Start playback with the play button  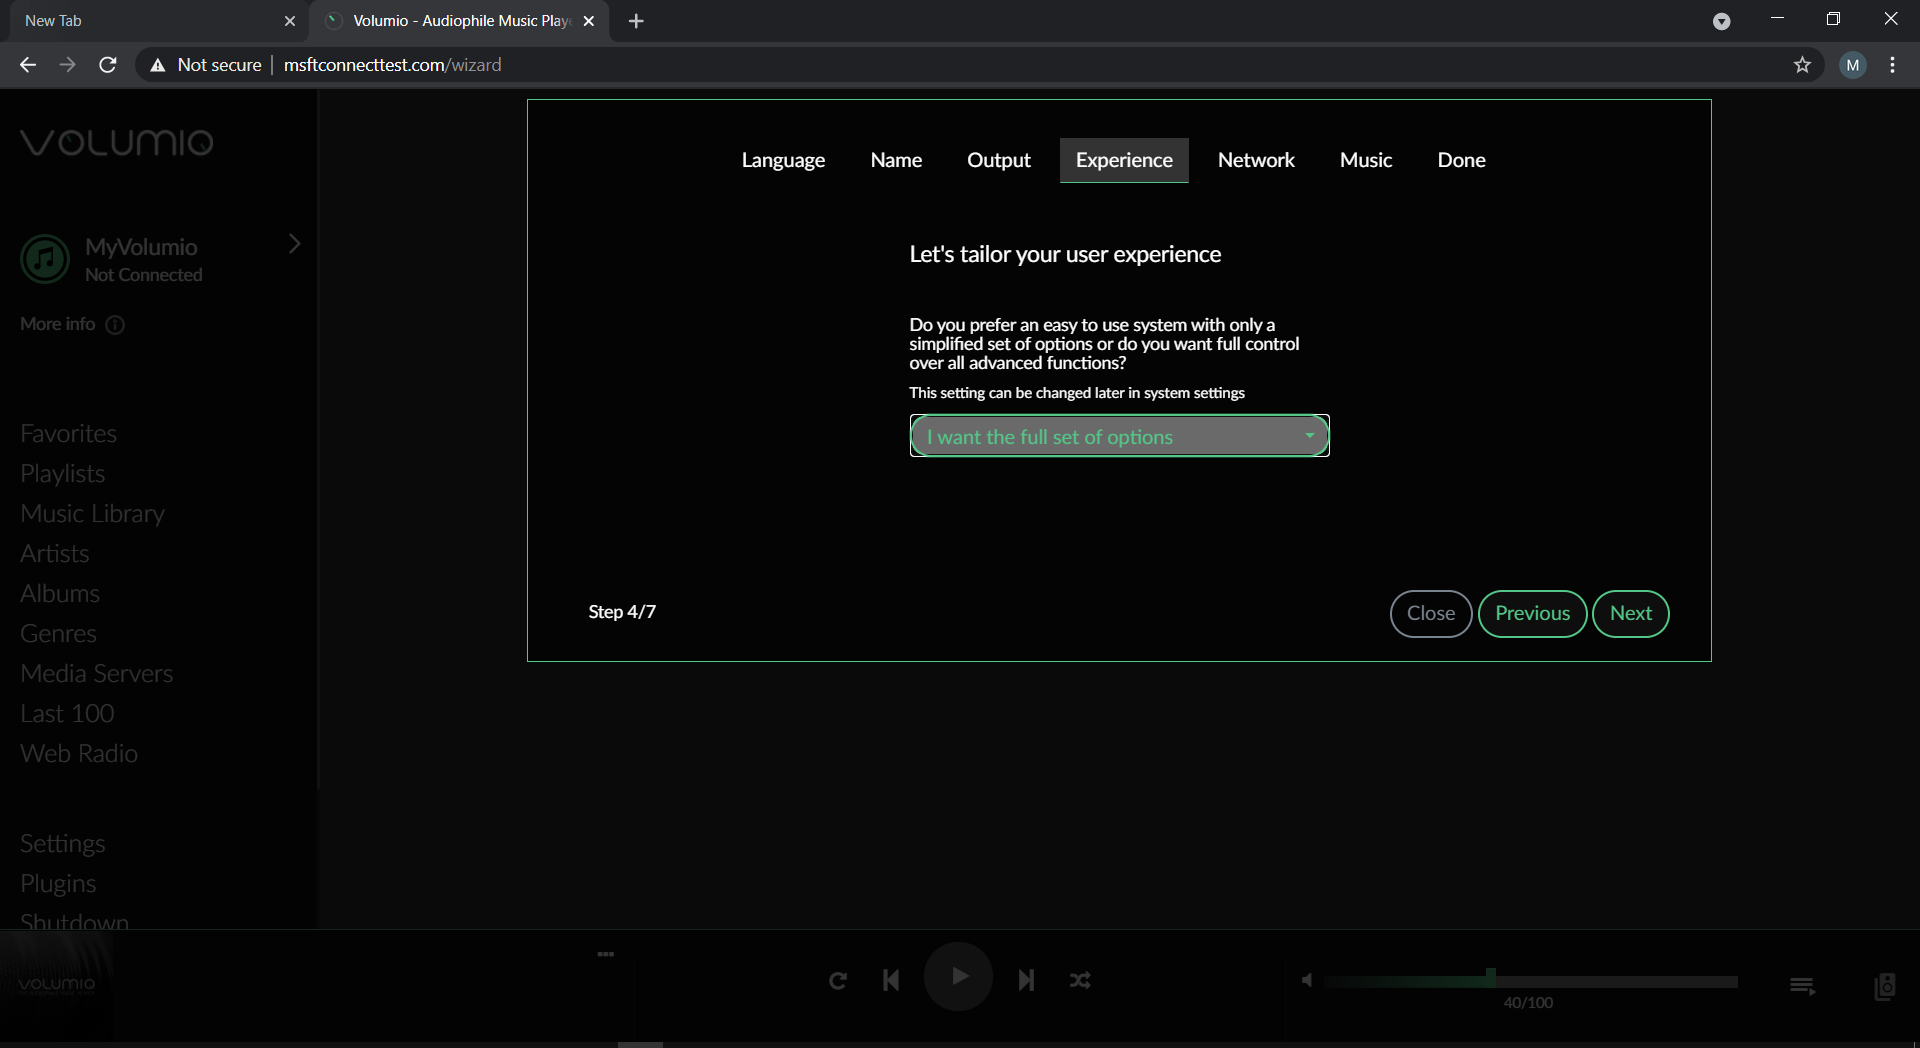(x=958, y=976)
